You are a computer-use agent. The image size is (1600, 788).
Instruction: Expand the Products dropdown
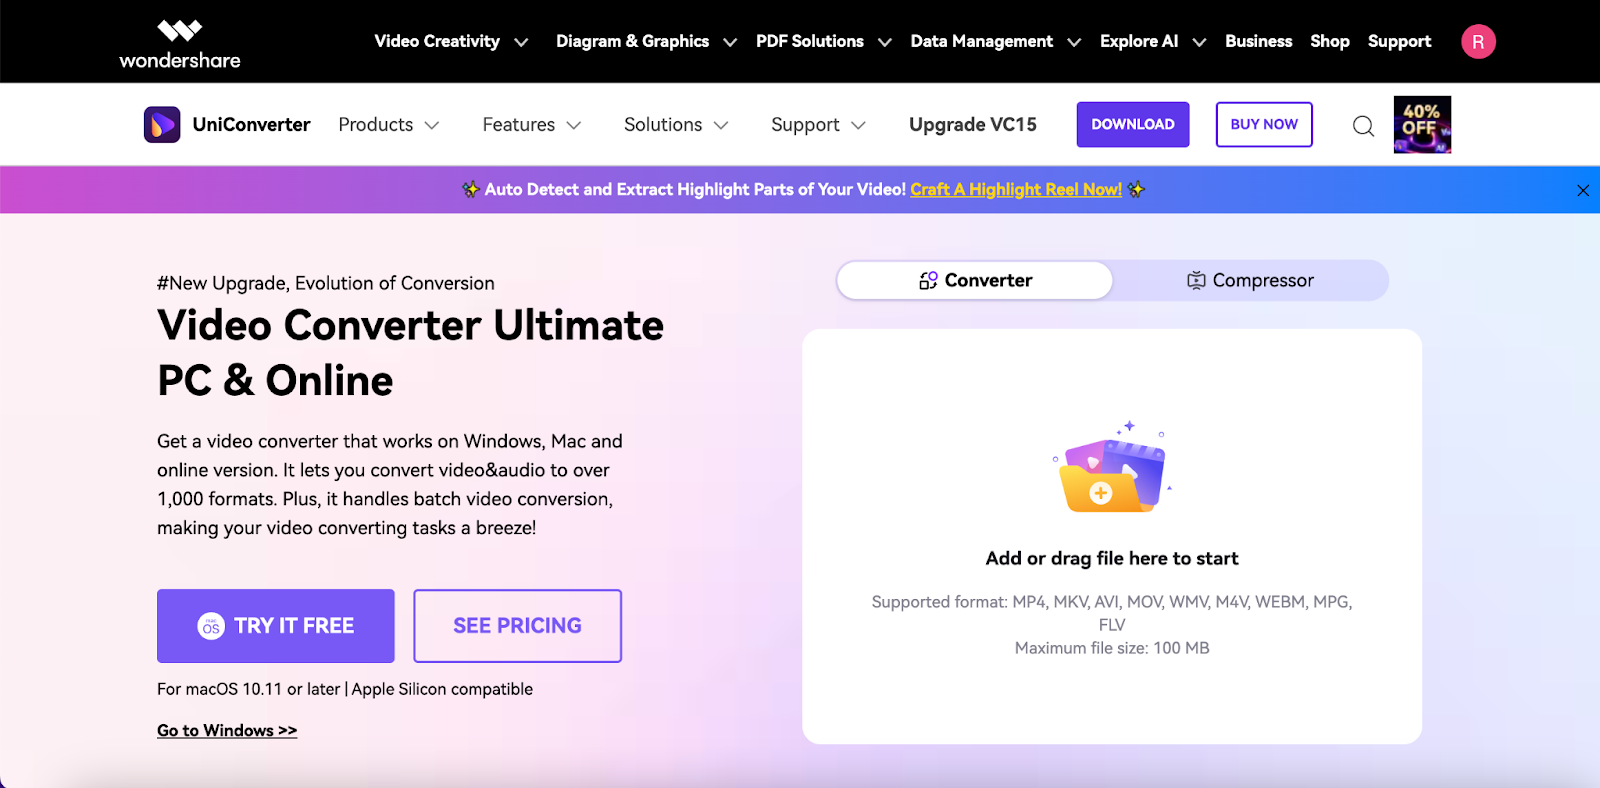[x=389, y=125]
